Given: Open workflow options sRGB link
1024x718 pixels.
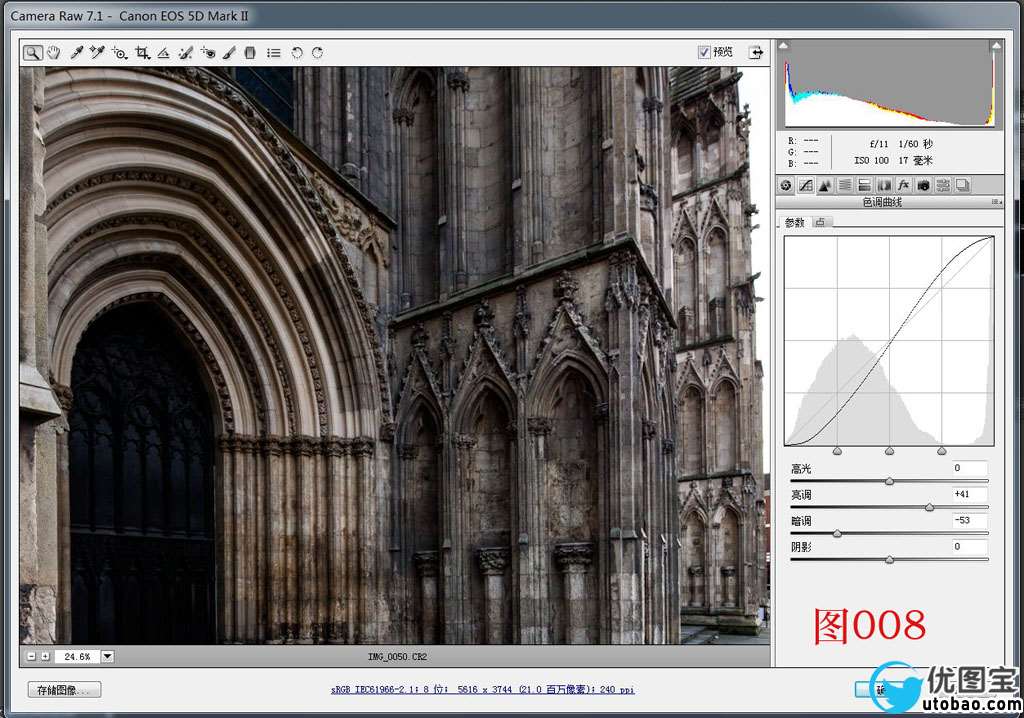Looking at the screenshot, I should 482,690.
